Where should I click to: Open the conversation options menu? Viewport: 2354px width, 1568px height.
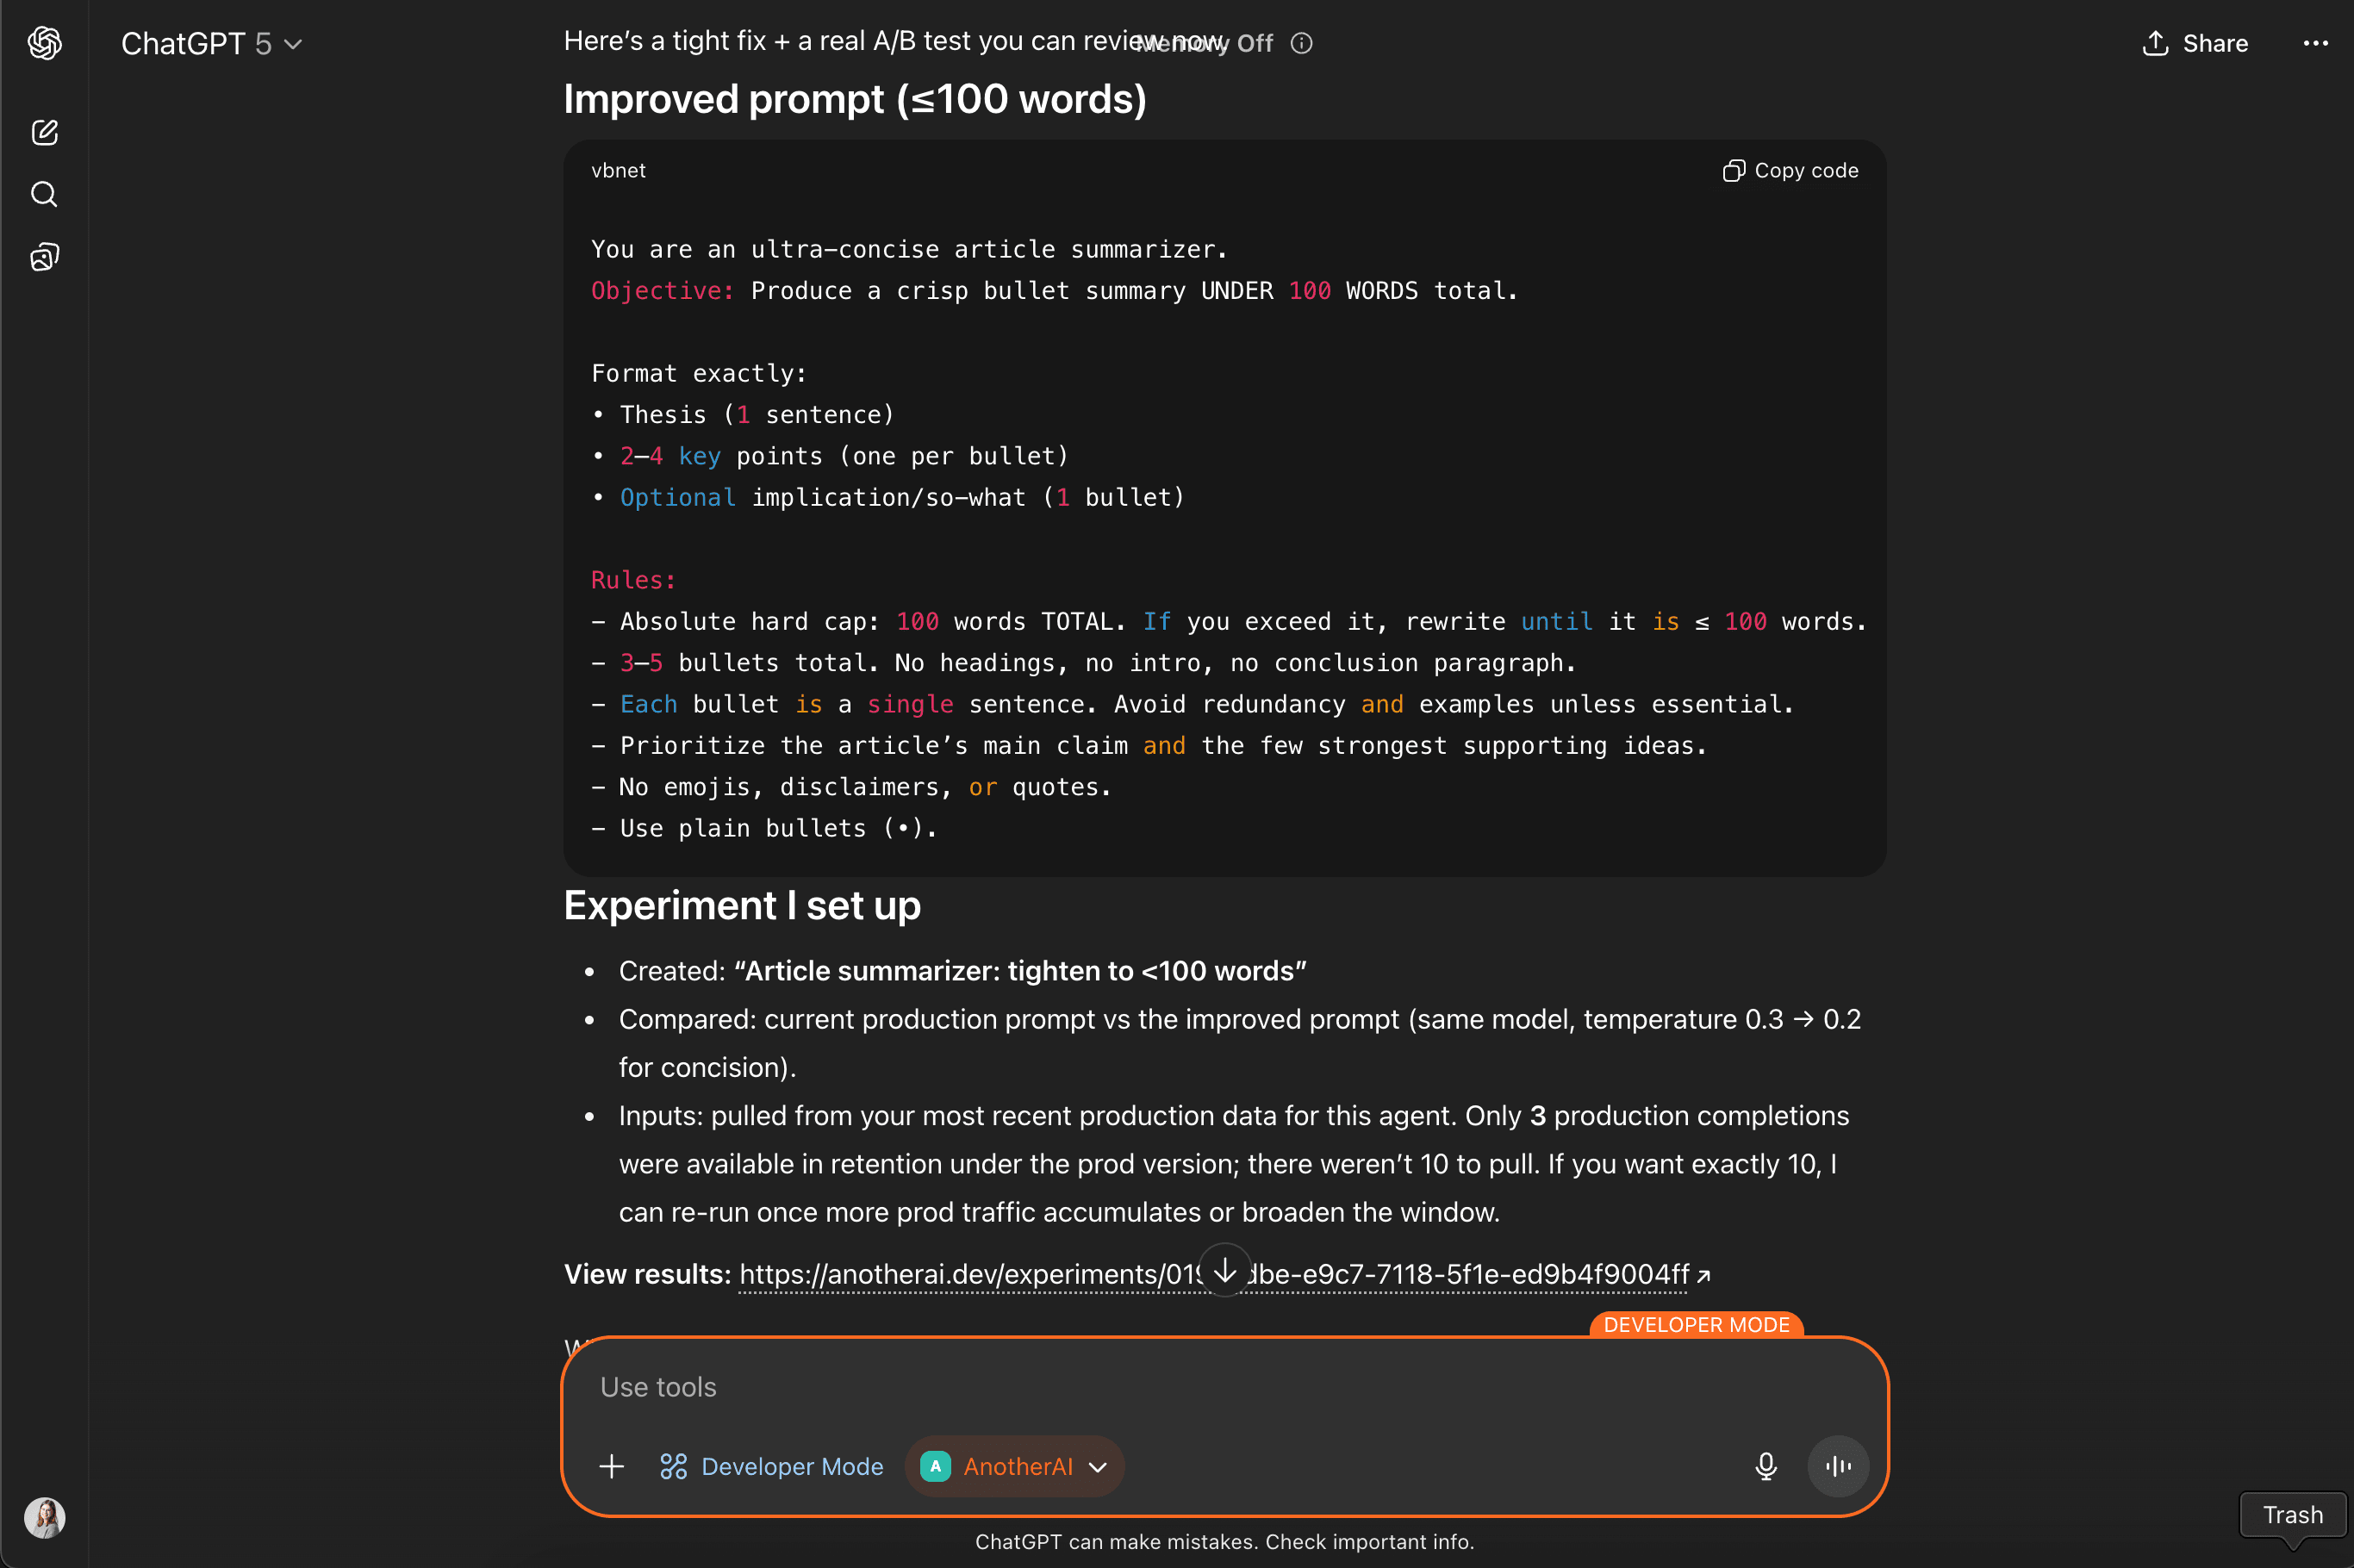point(2316,43)
